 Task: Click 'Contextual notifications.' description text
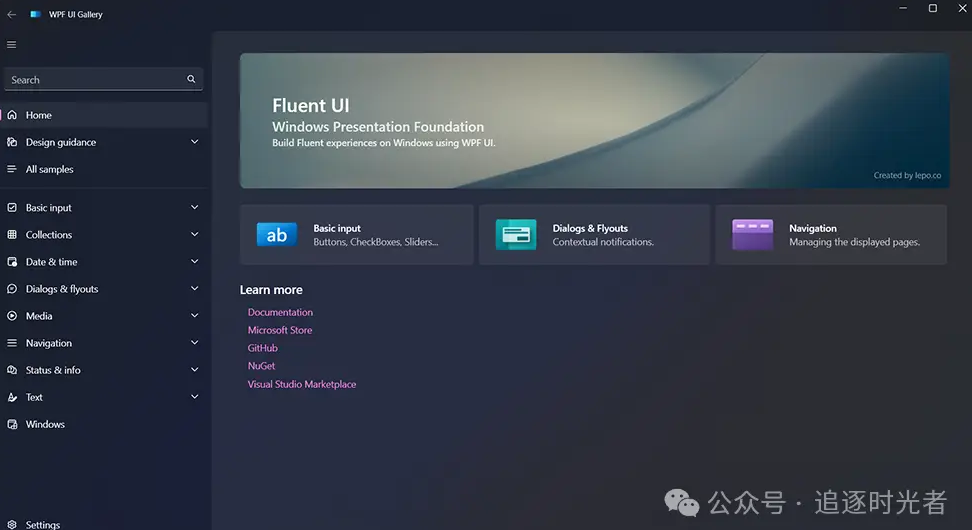603,242
